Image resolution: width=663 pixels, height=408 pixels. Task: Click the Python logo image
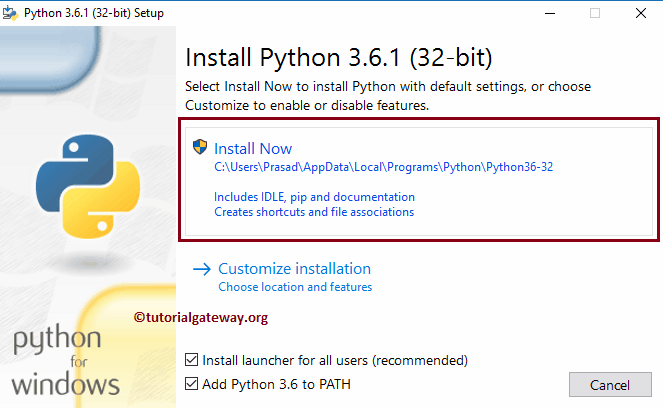(x=88, y=186)
